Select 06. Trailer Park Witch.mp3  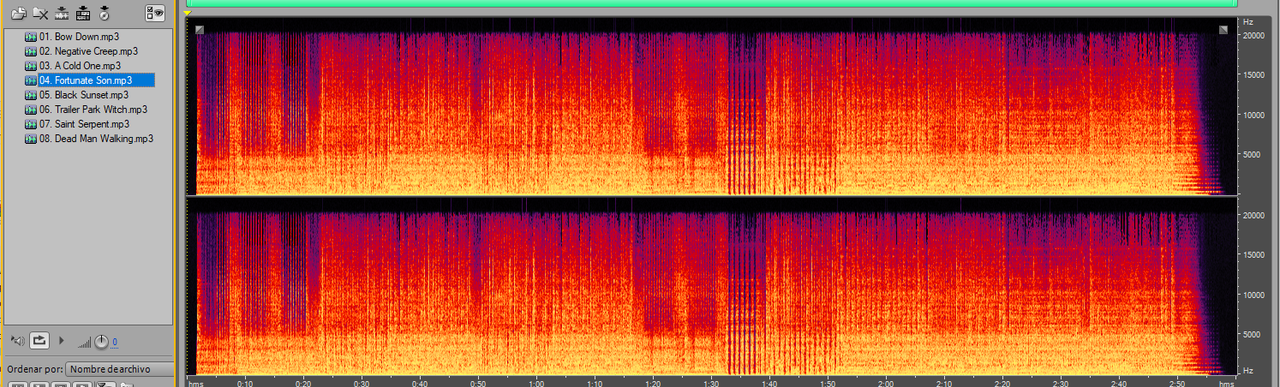point(93,109)
